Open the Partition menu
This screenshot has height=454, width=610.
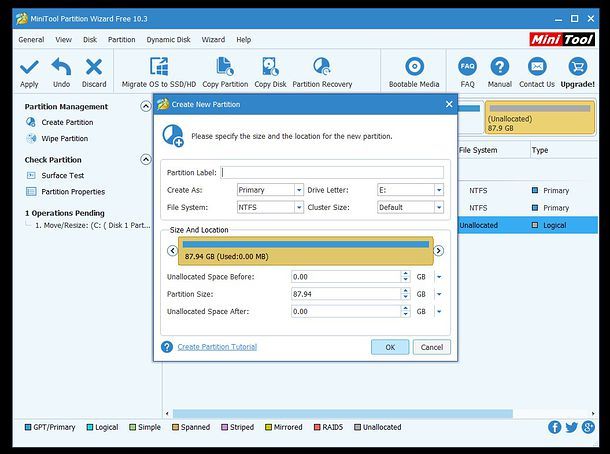[121, 40]
